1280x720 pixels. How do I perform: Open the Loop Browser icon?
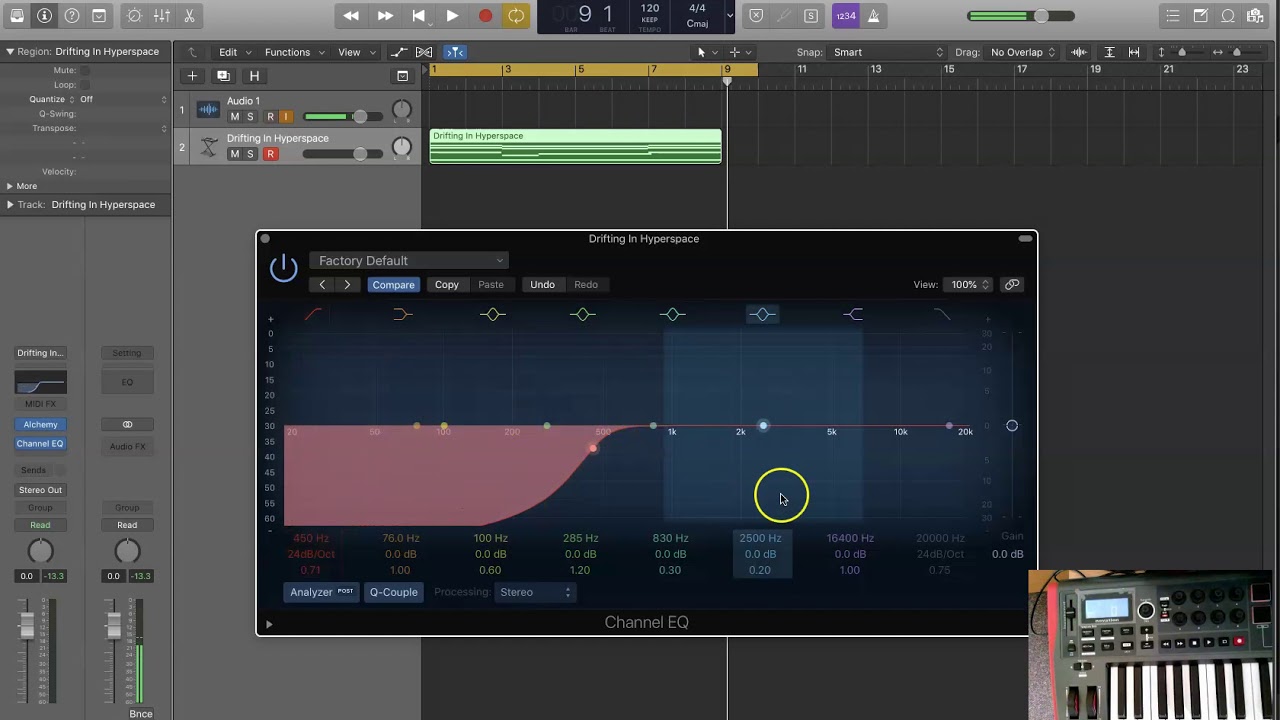[x=1228, y=16]
